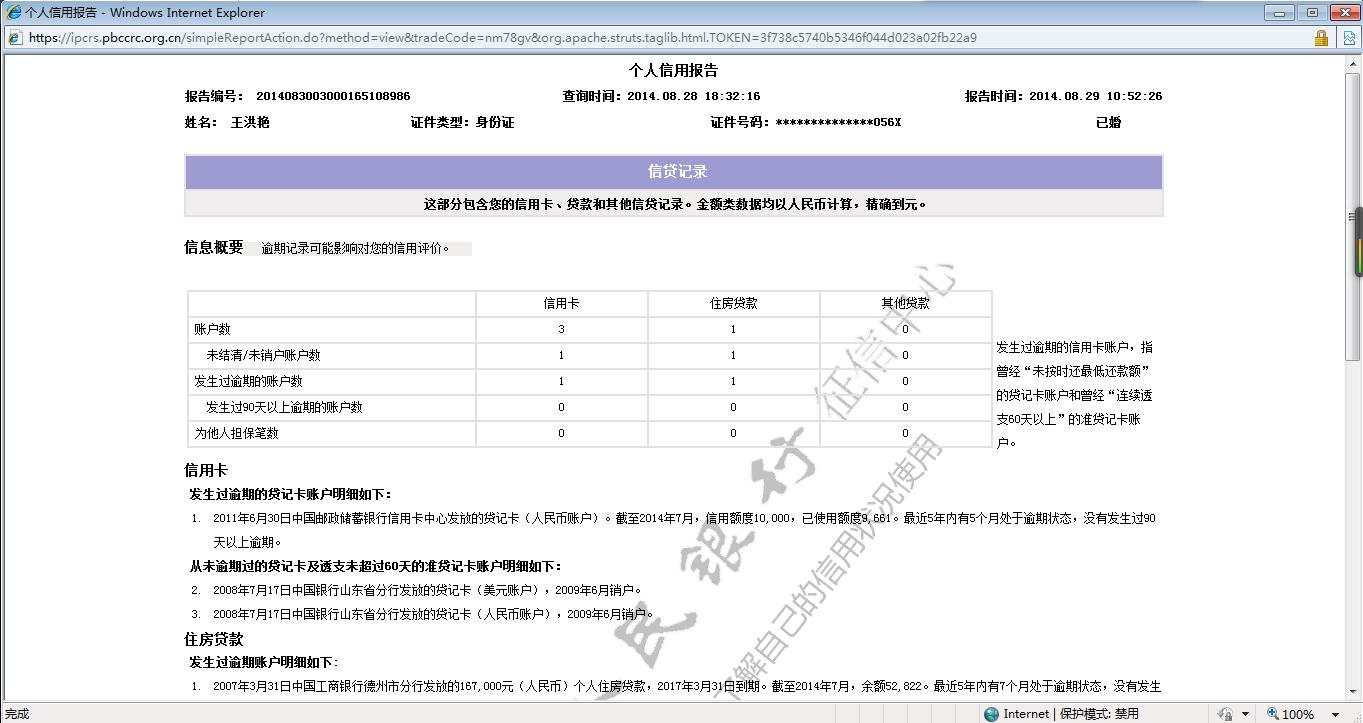Minimize the Internet Explorer window

(x=1279, y=13)
